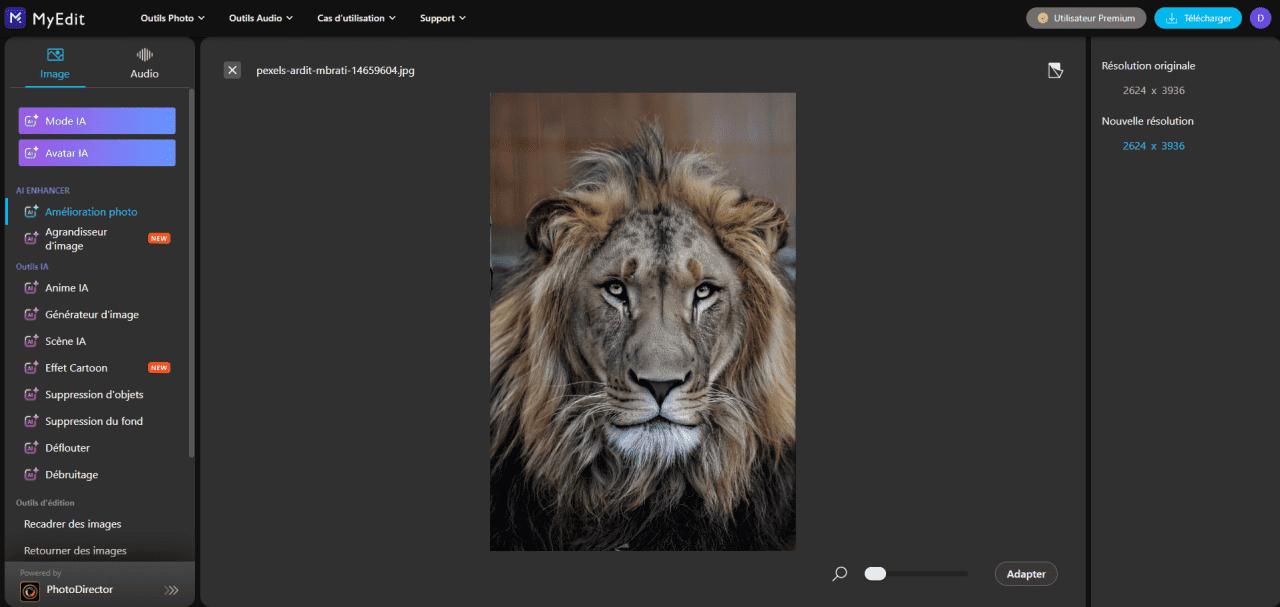Screen dimensions: 1280x607
Task: Expand the Outils Audio dropdown
Action: coord(260,18)
